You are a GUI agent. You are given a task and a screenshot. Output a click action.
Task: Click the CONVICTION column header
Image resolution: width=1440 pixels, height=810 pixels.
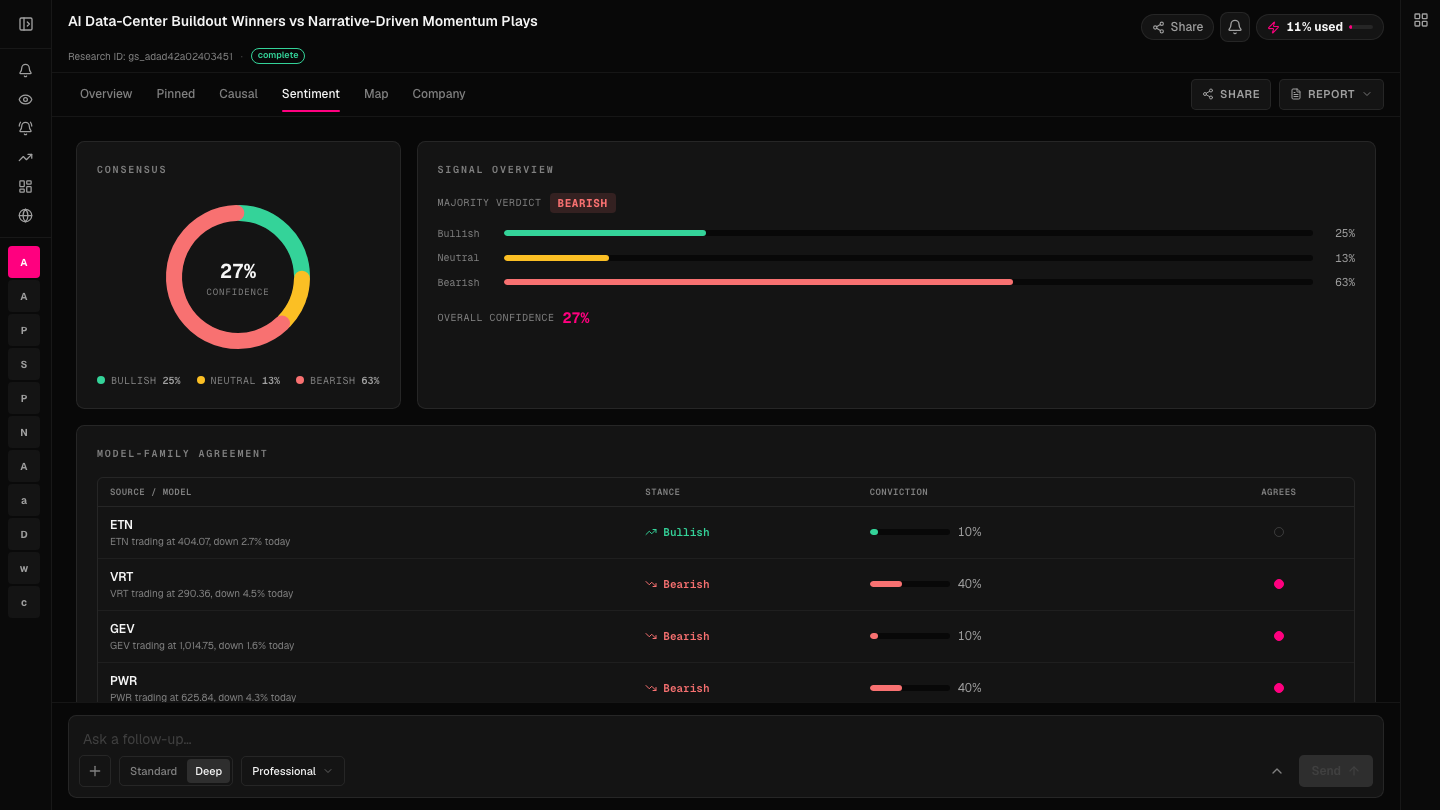pos(899,492)
